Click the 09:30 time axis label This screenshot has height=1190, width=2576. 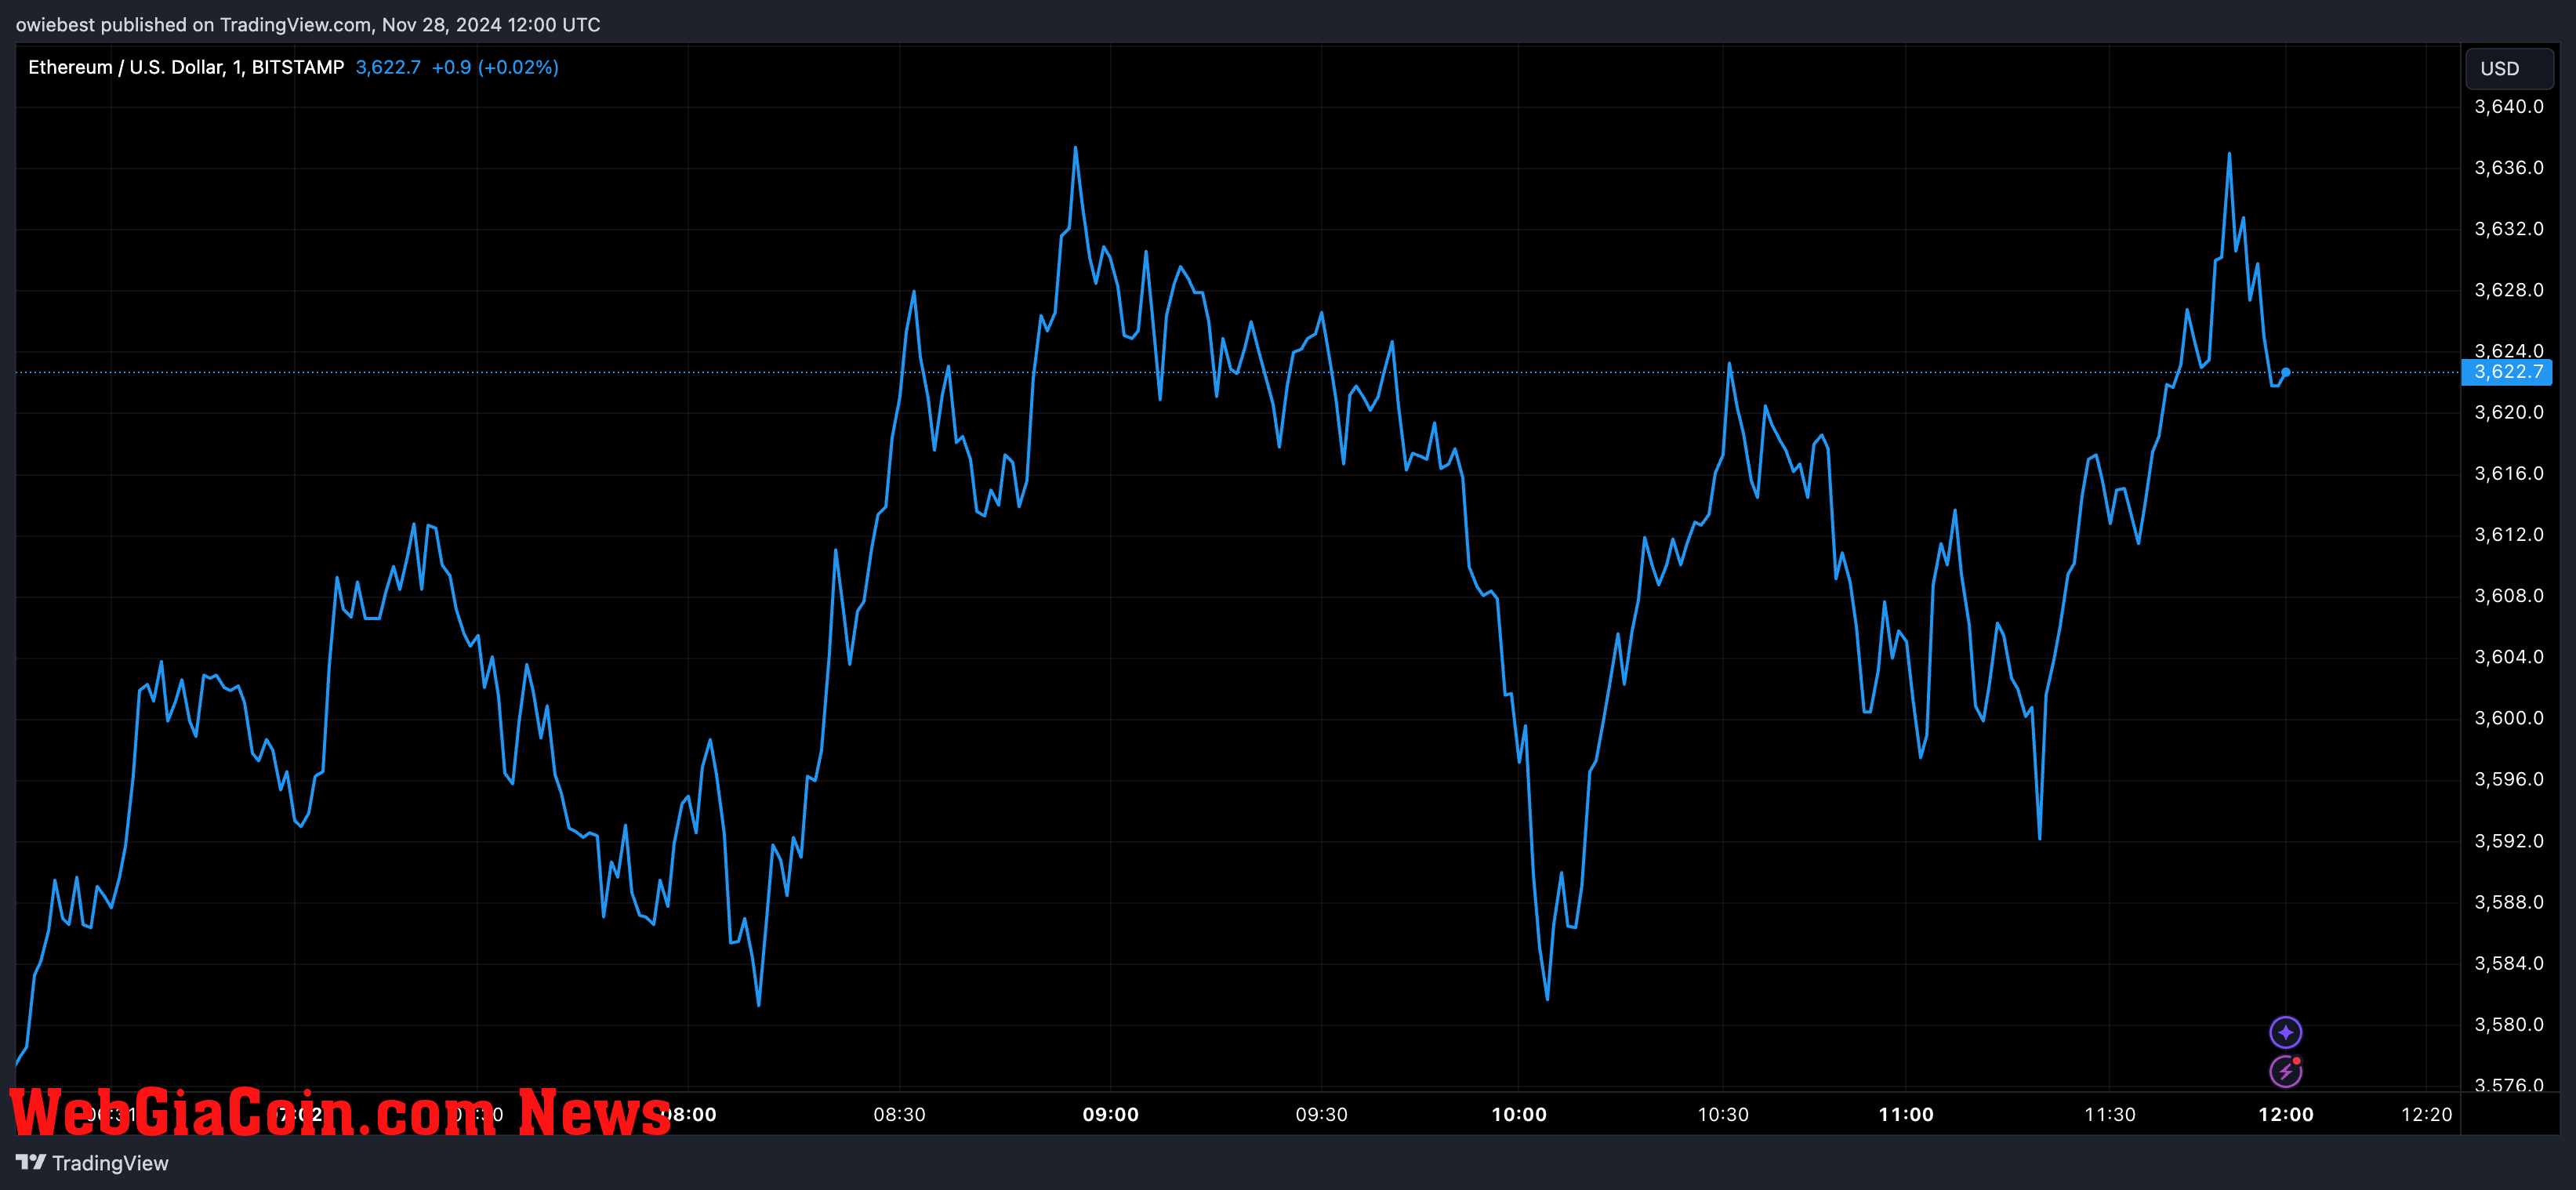(1321, 1114)
